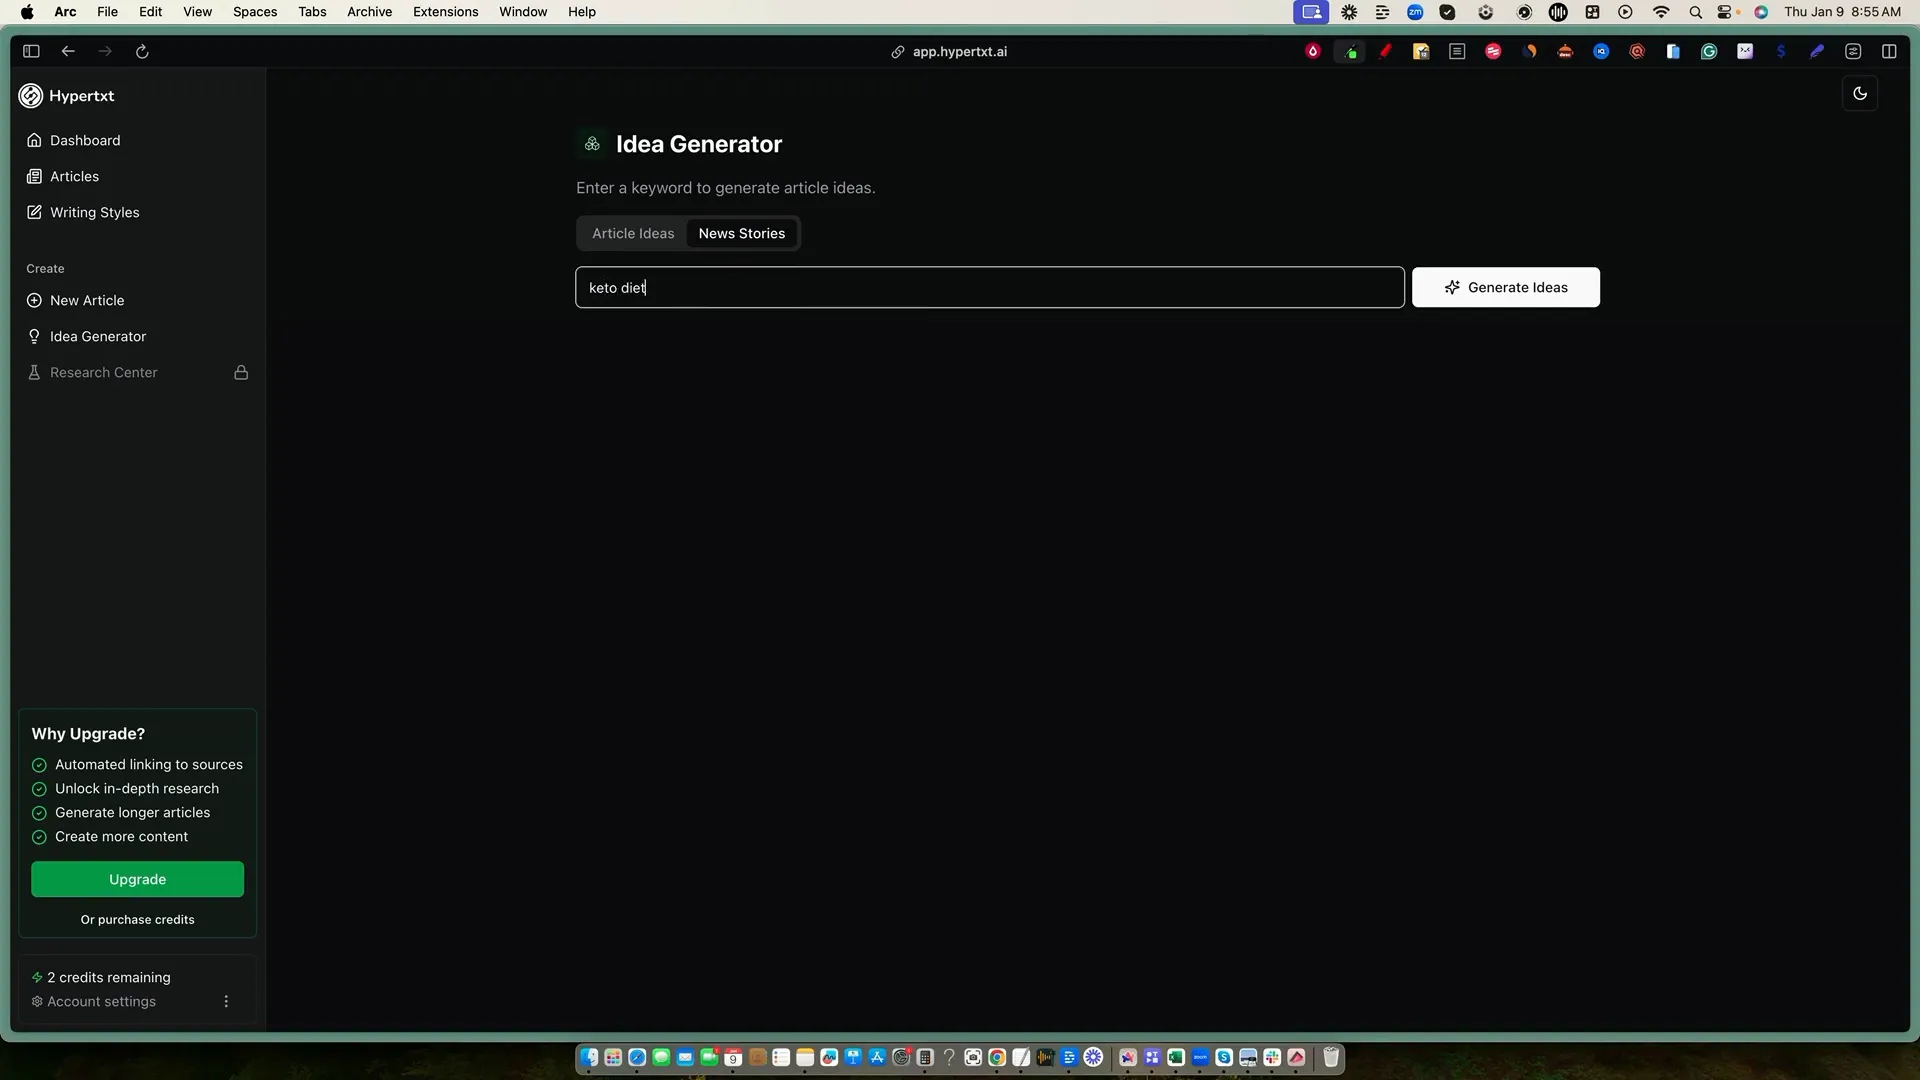Open Dashboard from sidebar
Image resolution: width=1920 pixels, height=1080 pixels.
click(85, 141)
